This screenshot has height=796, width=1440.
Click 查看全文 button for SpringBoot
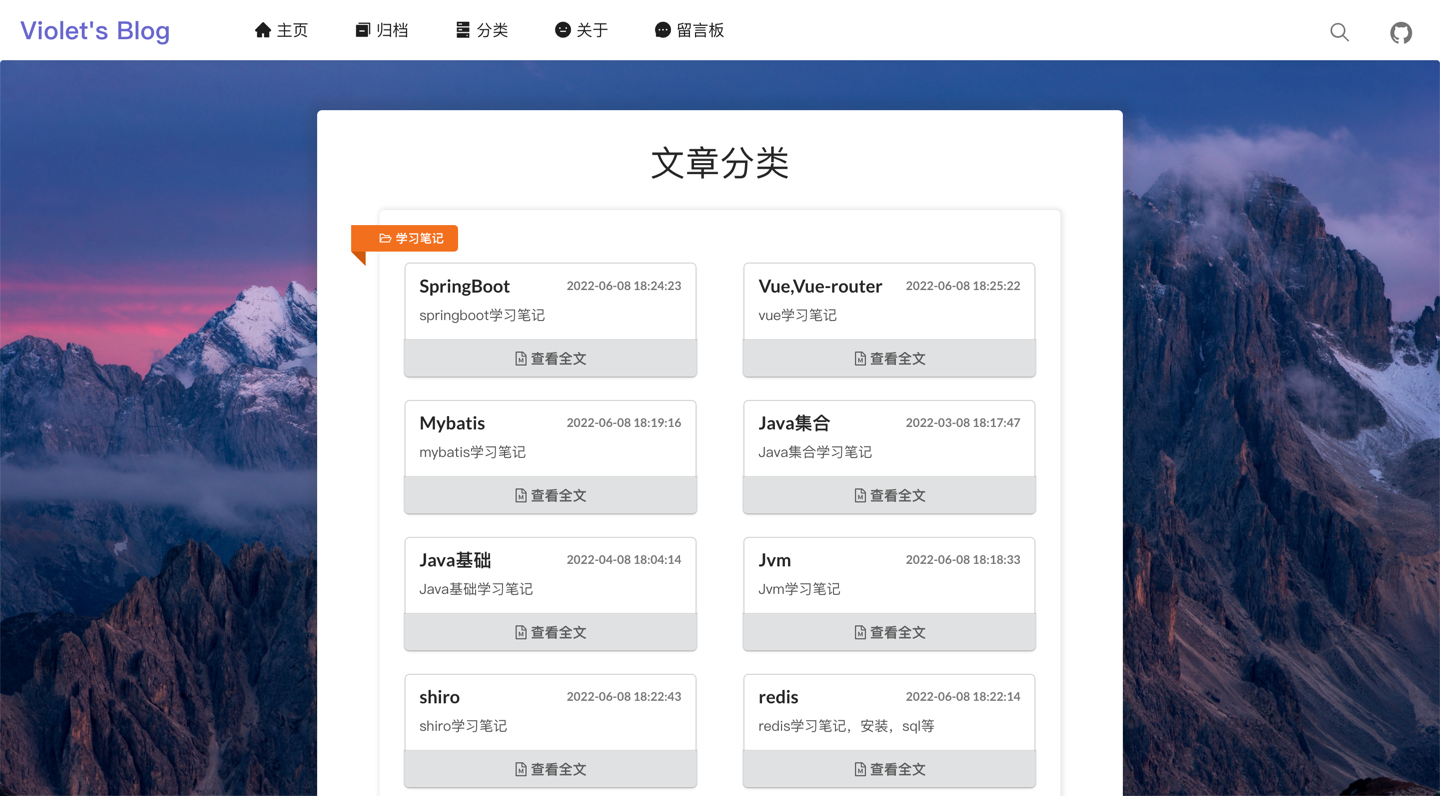pos(550,358)
